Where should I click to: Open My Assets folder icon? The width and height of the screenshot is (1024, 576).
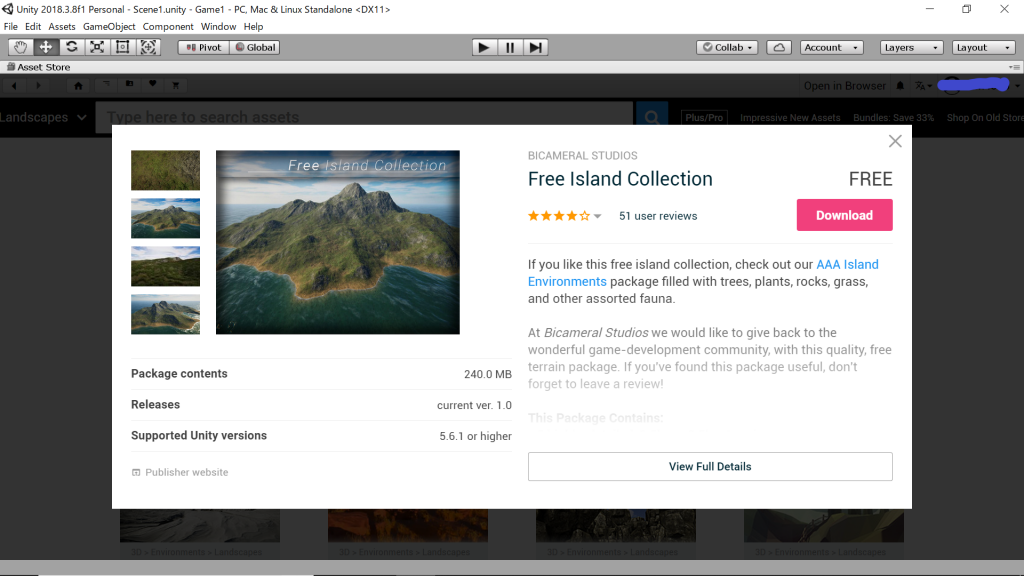tap(129, 84)
